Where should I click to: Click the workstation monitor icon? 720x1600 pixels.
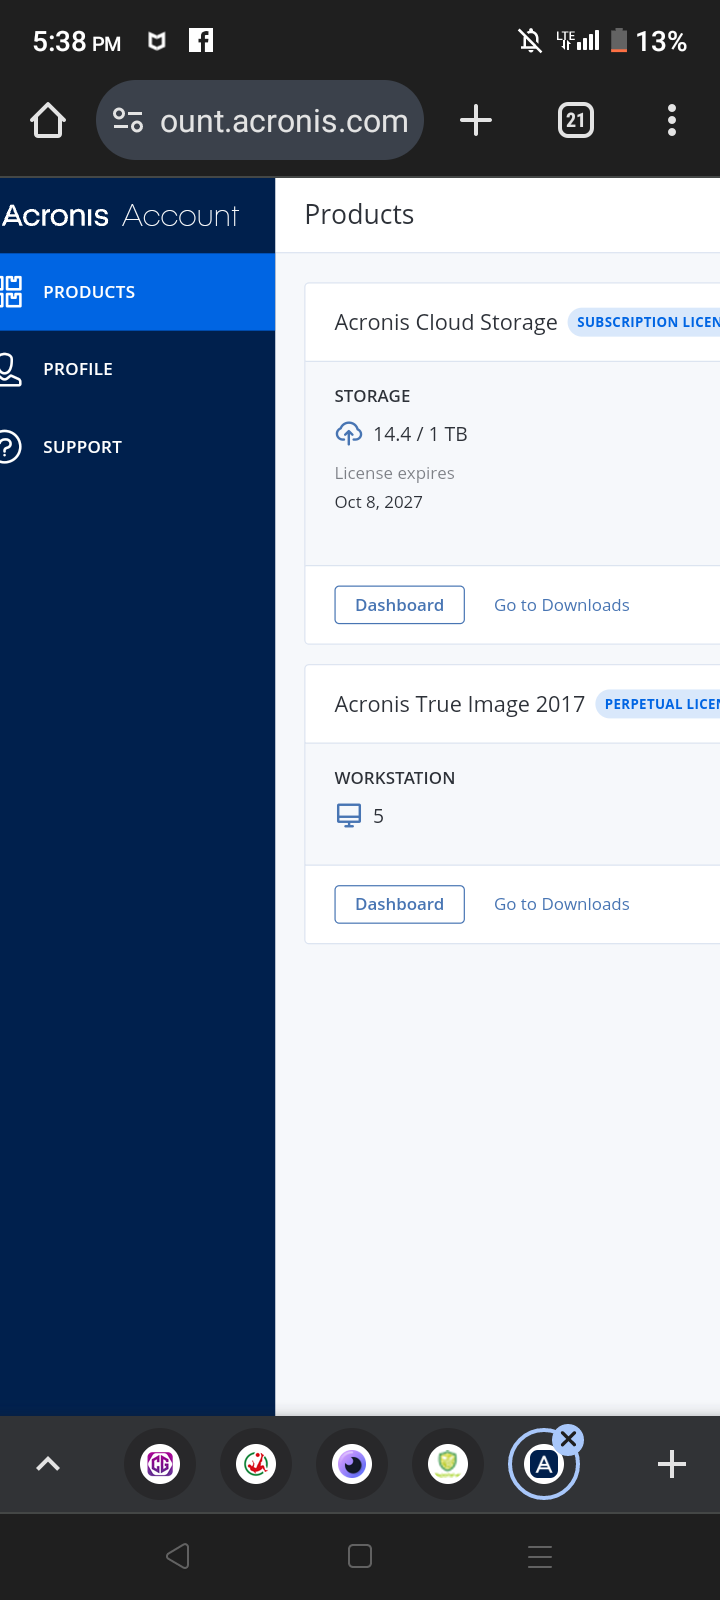click(348, 816)
